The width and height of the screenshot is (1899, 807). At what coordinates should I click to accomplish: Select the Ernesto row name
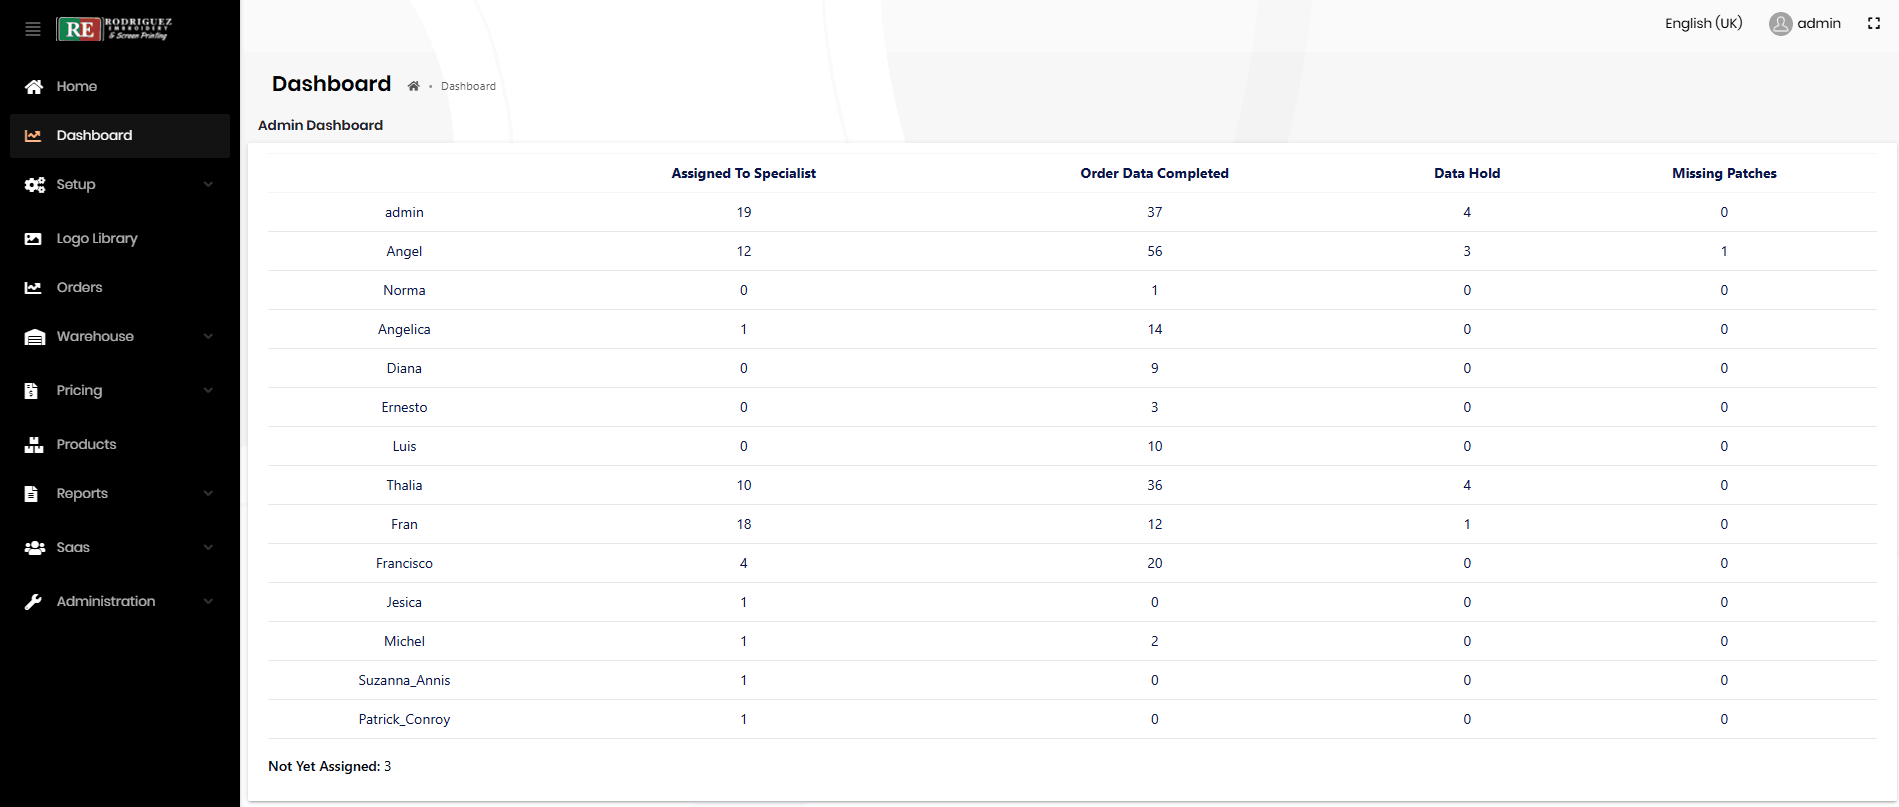coord(404,408)
